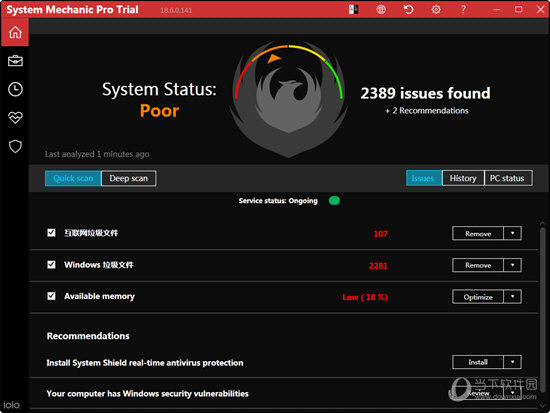
Task: Click Remove for Windows 垃圾文件
Action: click(x=478, y=265)
